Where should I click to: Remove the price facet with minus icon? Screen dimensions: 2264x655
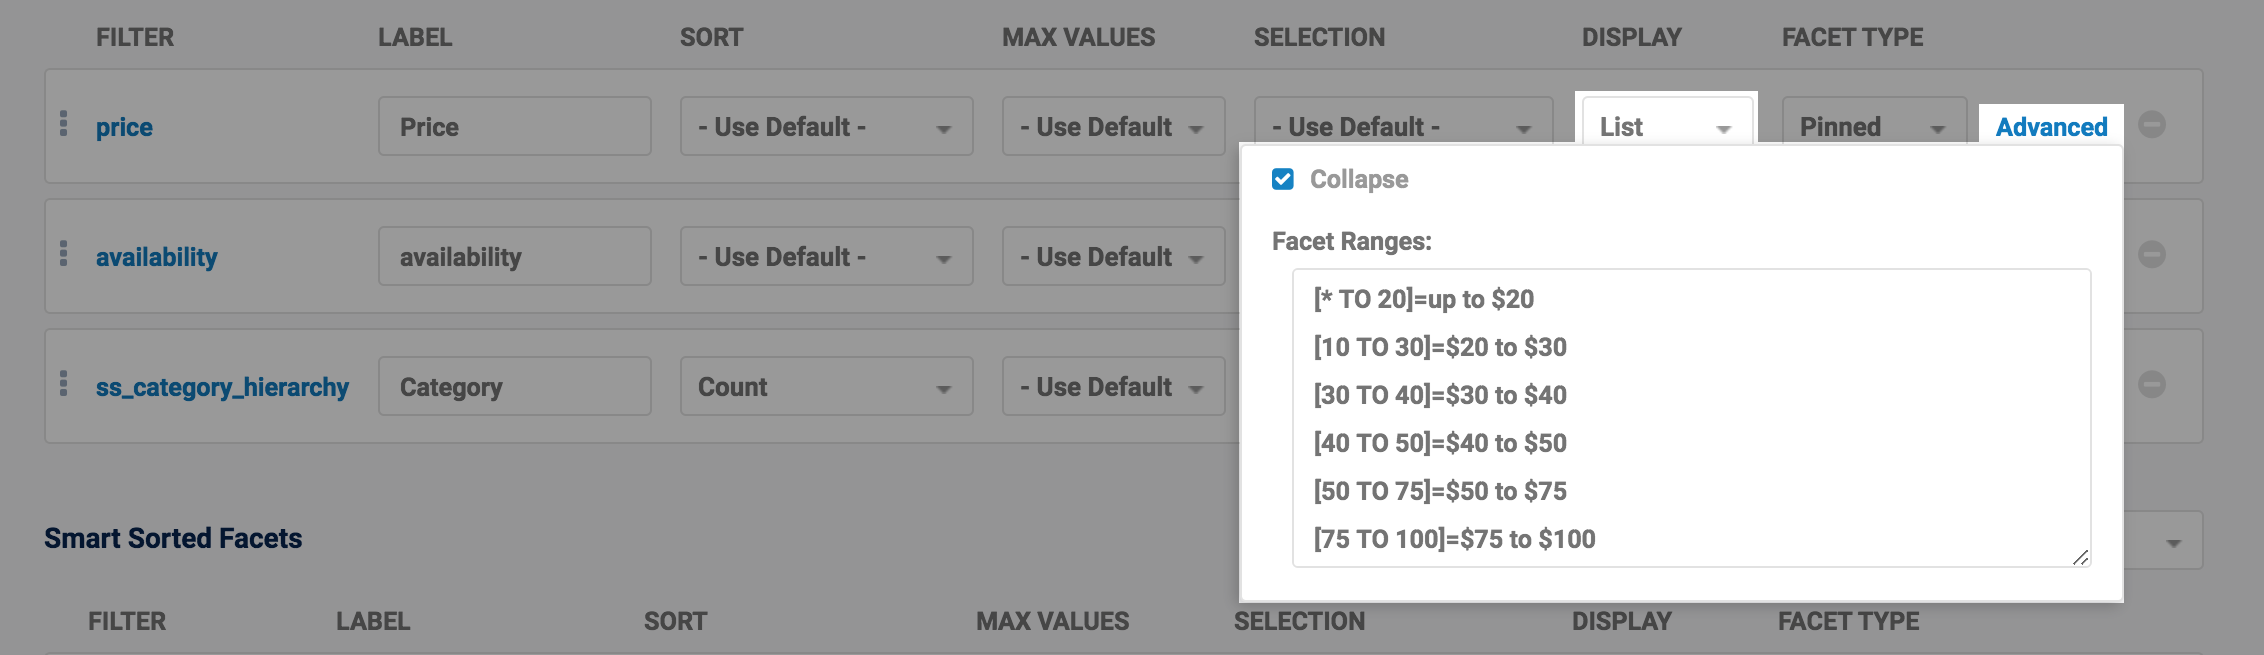coord(2151,125)
